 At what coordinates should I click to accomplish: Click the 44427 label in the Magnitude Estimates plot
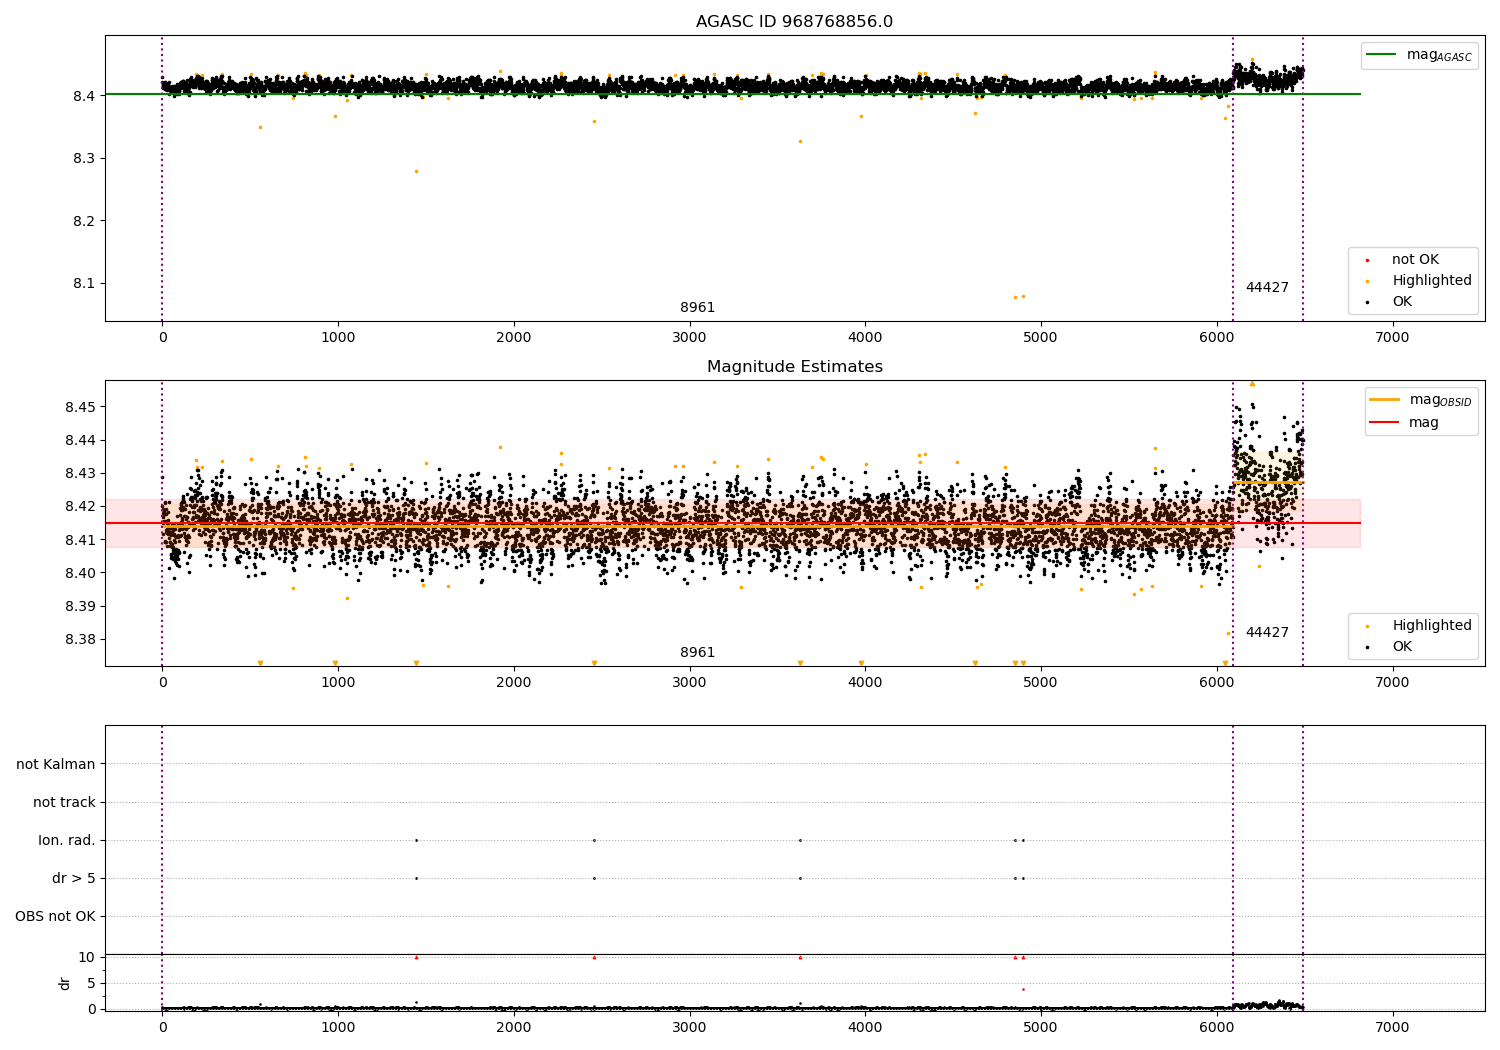(1267, 633)
